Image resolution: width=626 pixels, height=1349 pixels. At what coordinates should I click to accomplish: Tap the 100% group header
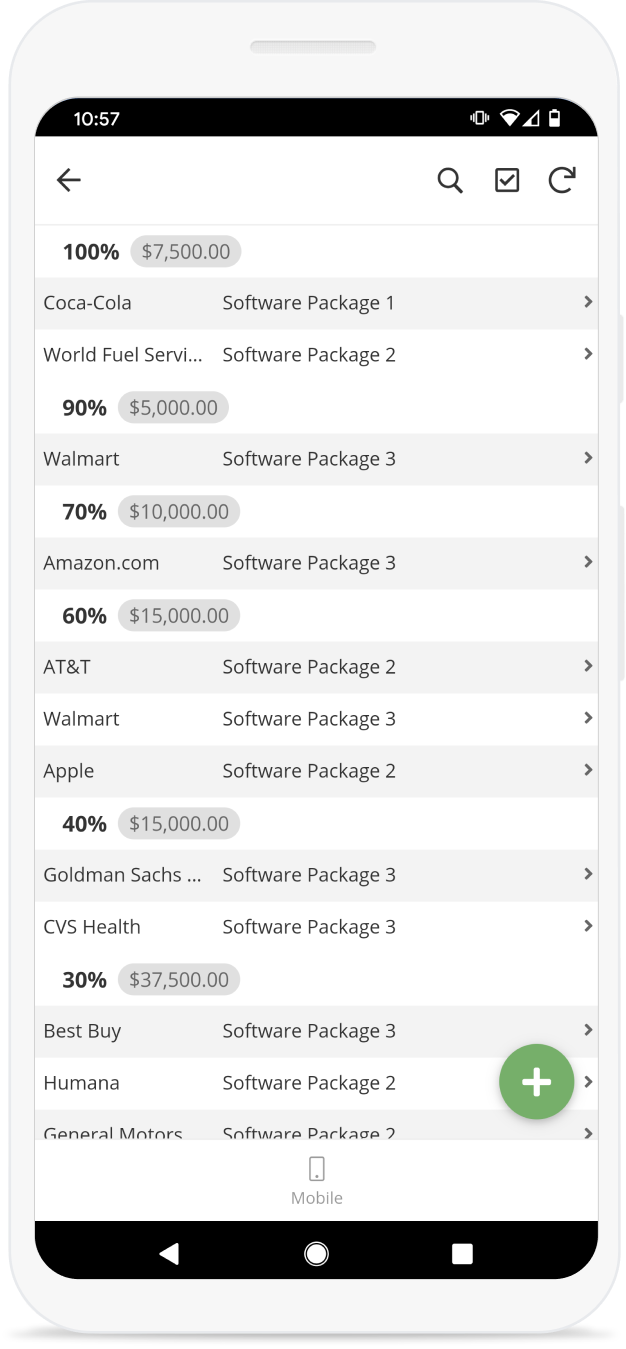tap(91, 252)
